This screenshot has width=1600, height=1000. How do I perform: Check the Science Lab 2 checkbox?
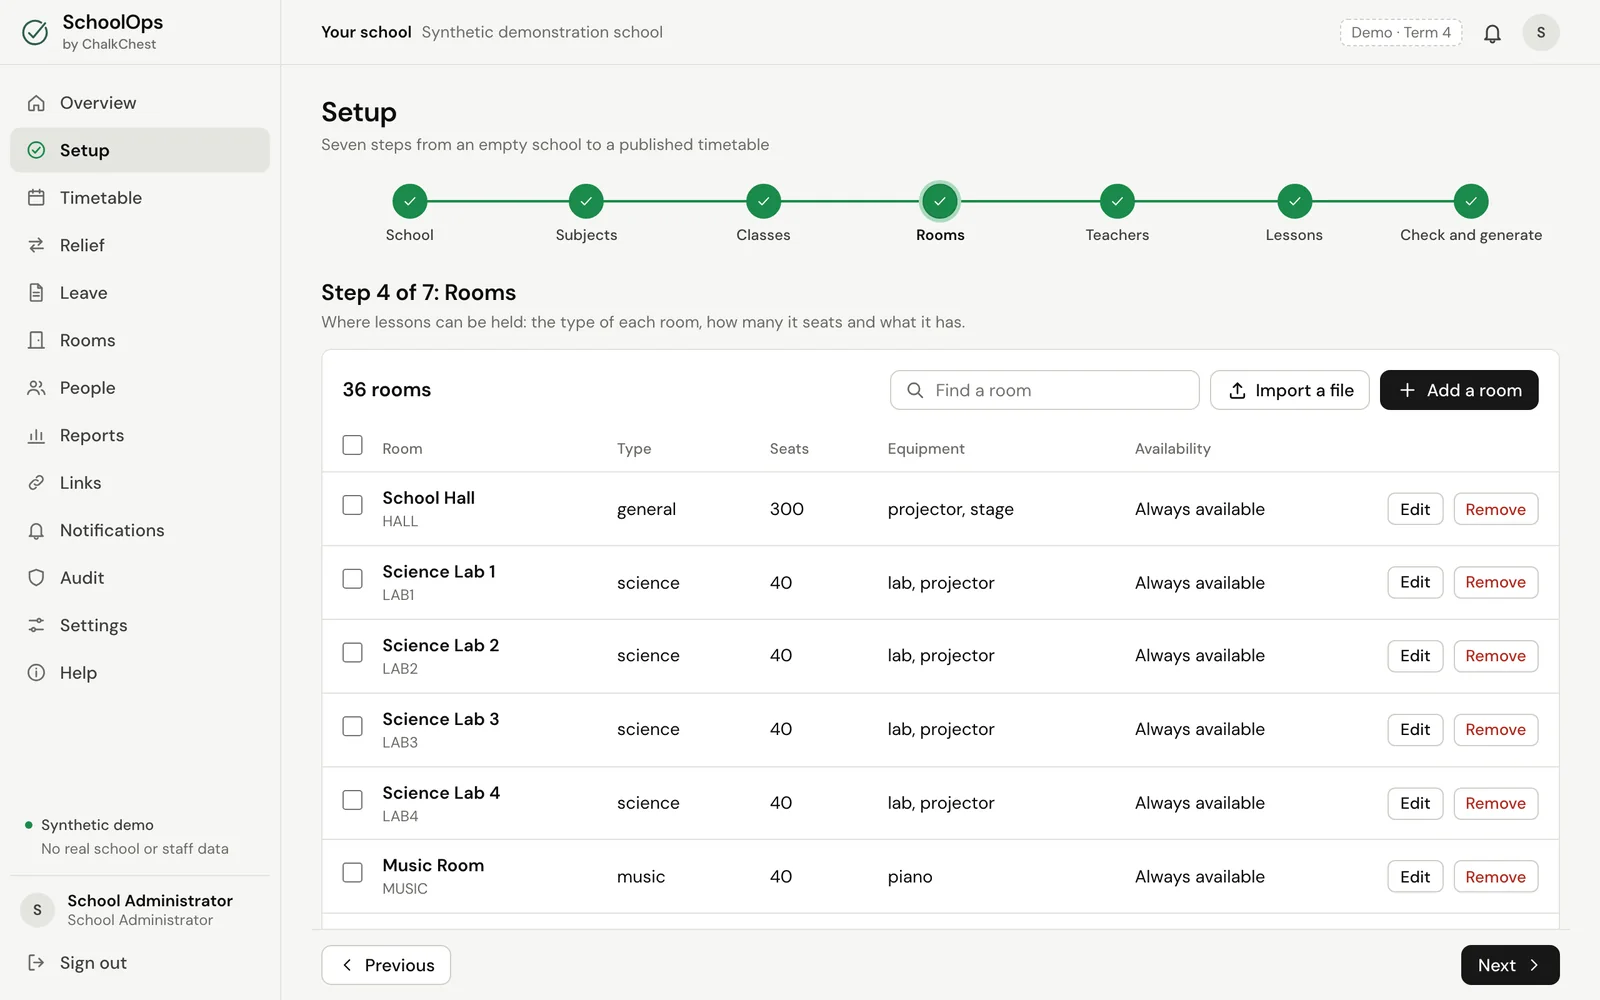coord(352,653)
